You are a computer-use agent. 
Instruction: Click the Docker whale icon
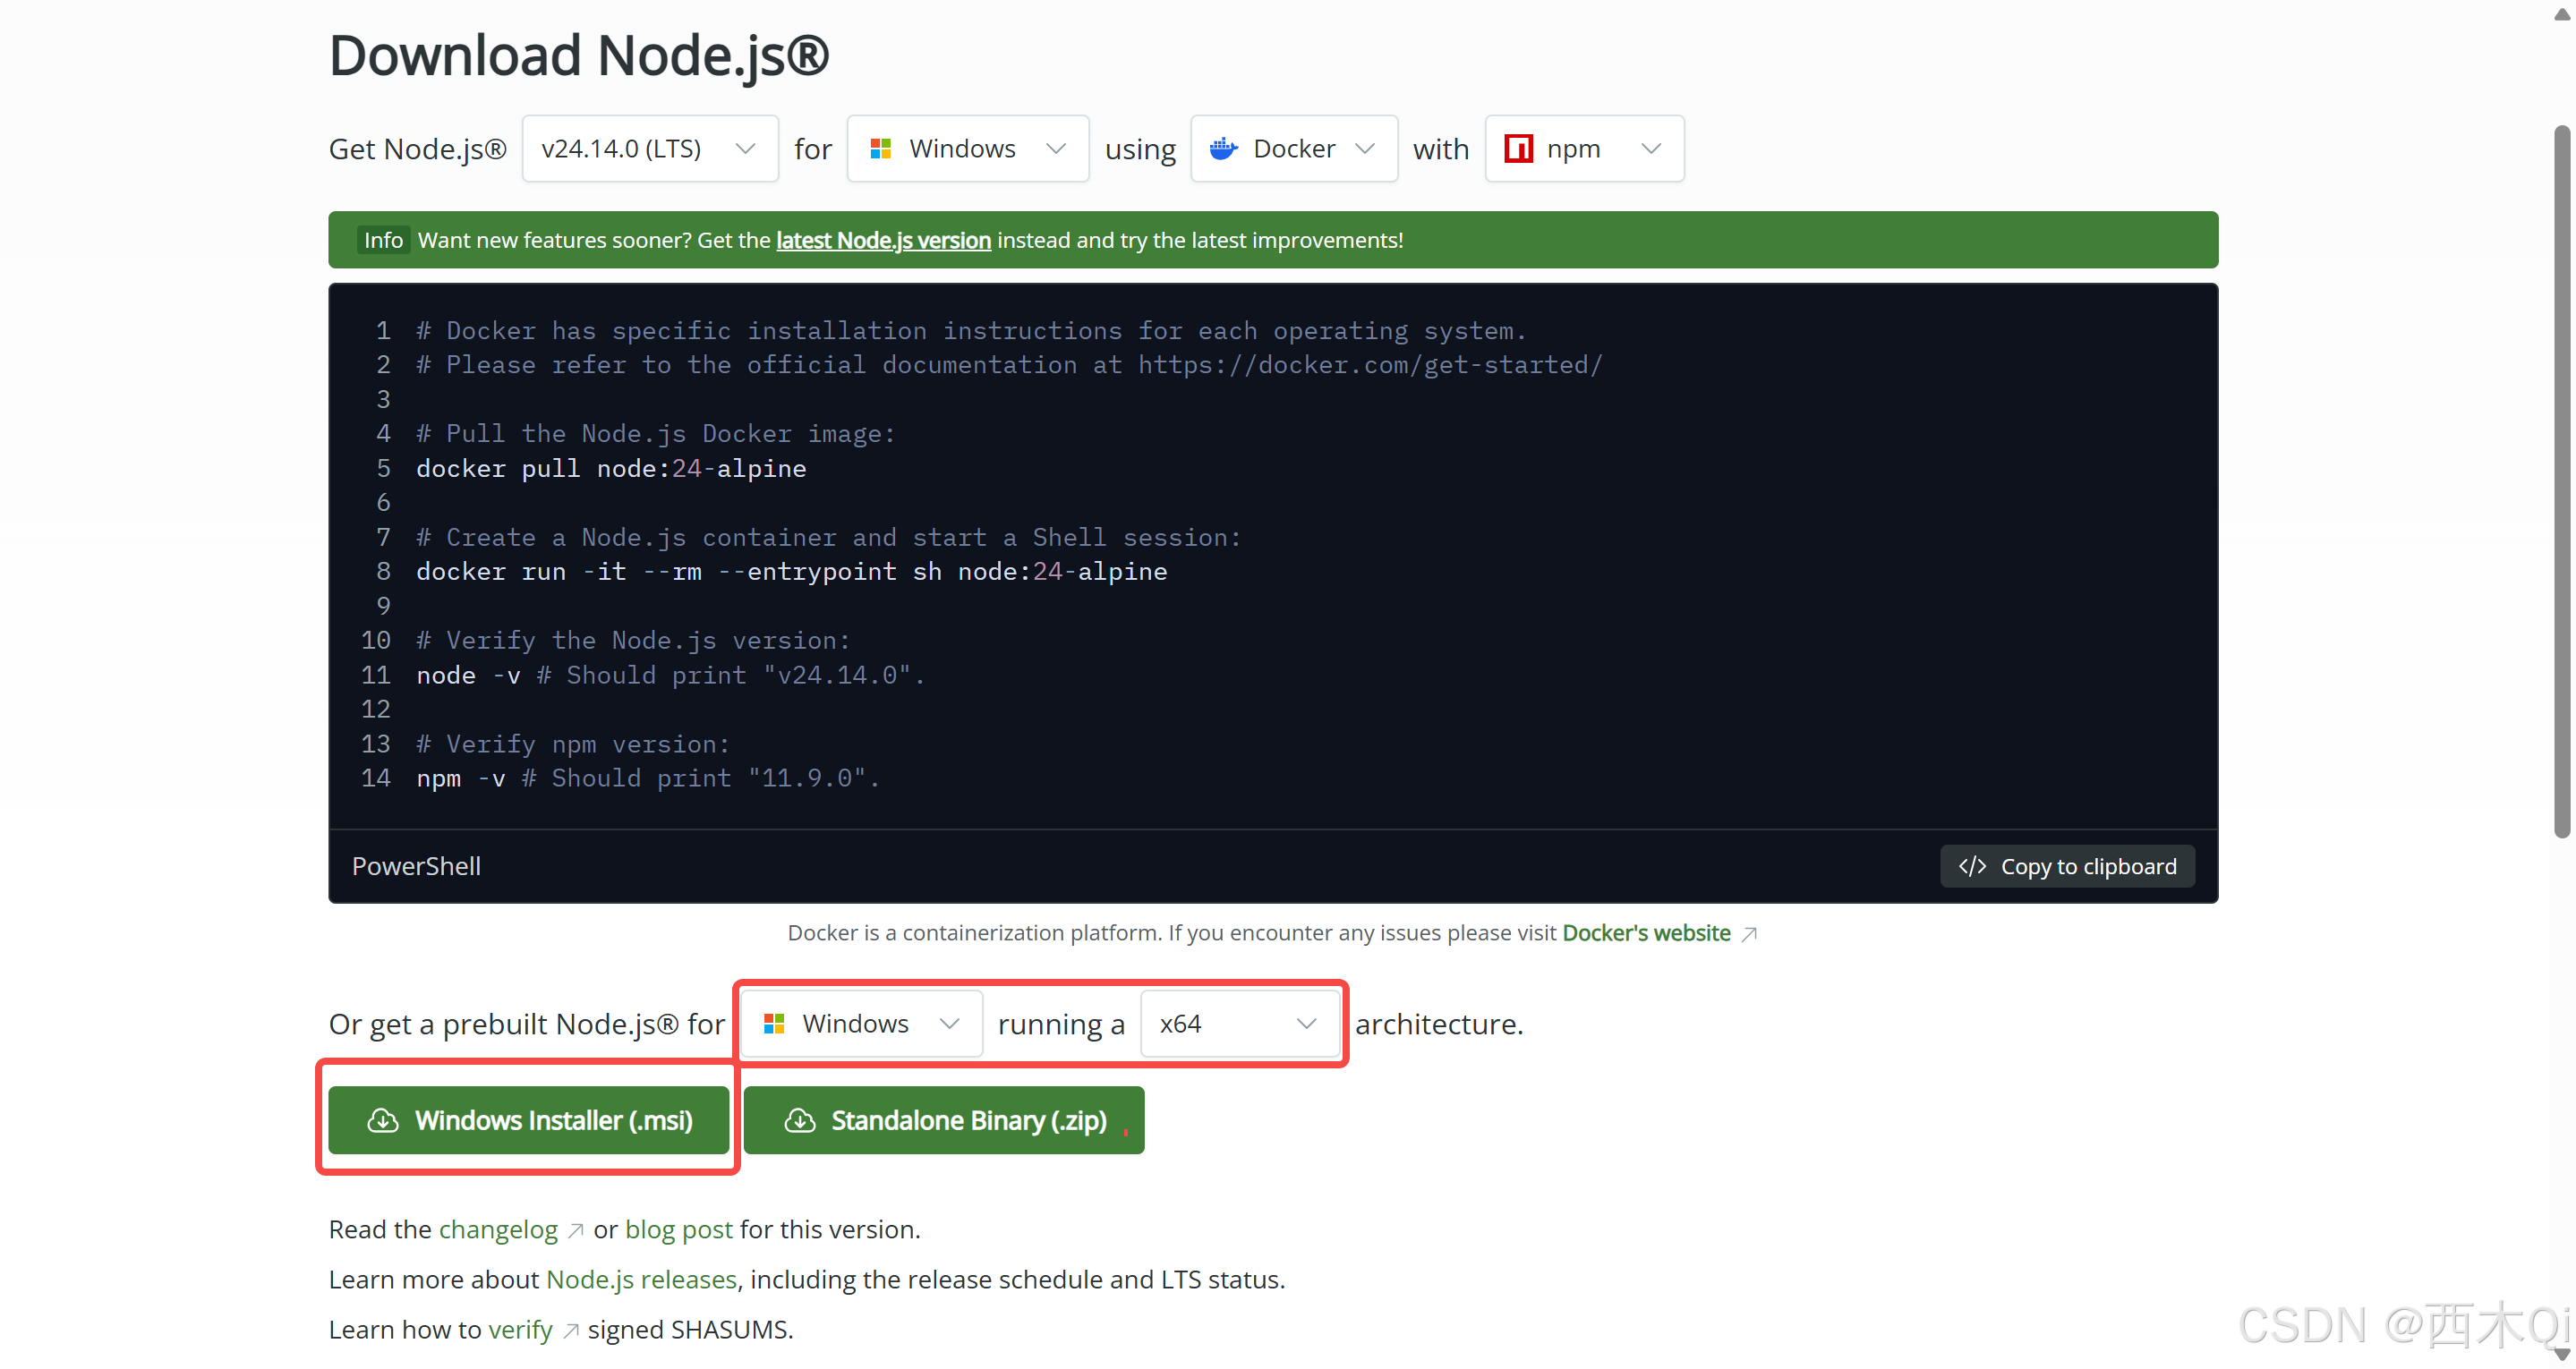click(x=1224, y=149)
